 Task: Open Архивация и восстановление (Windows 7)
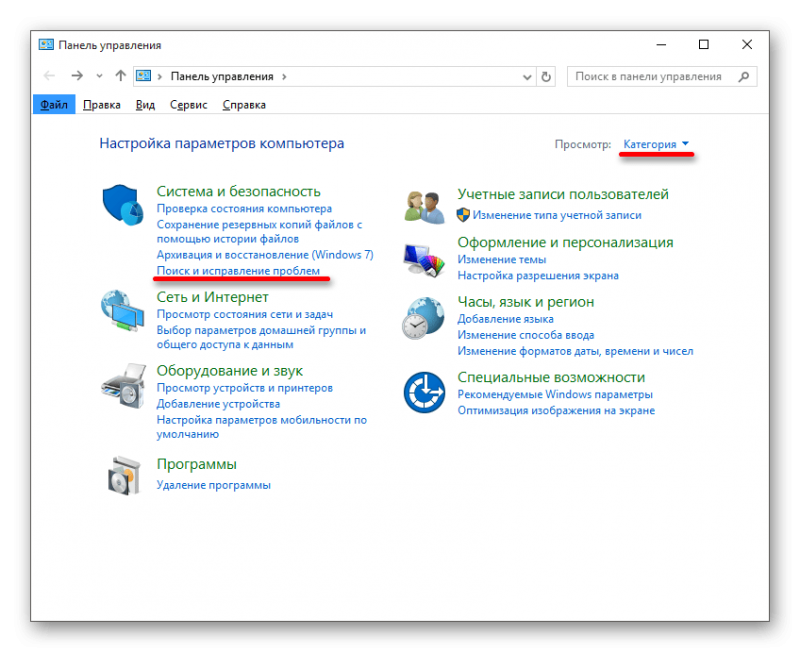click(265, 255)
